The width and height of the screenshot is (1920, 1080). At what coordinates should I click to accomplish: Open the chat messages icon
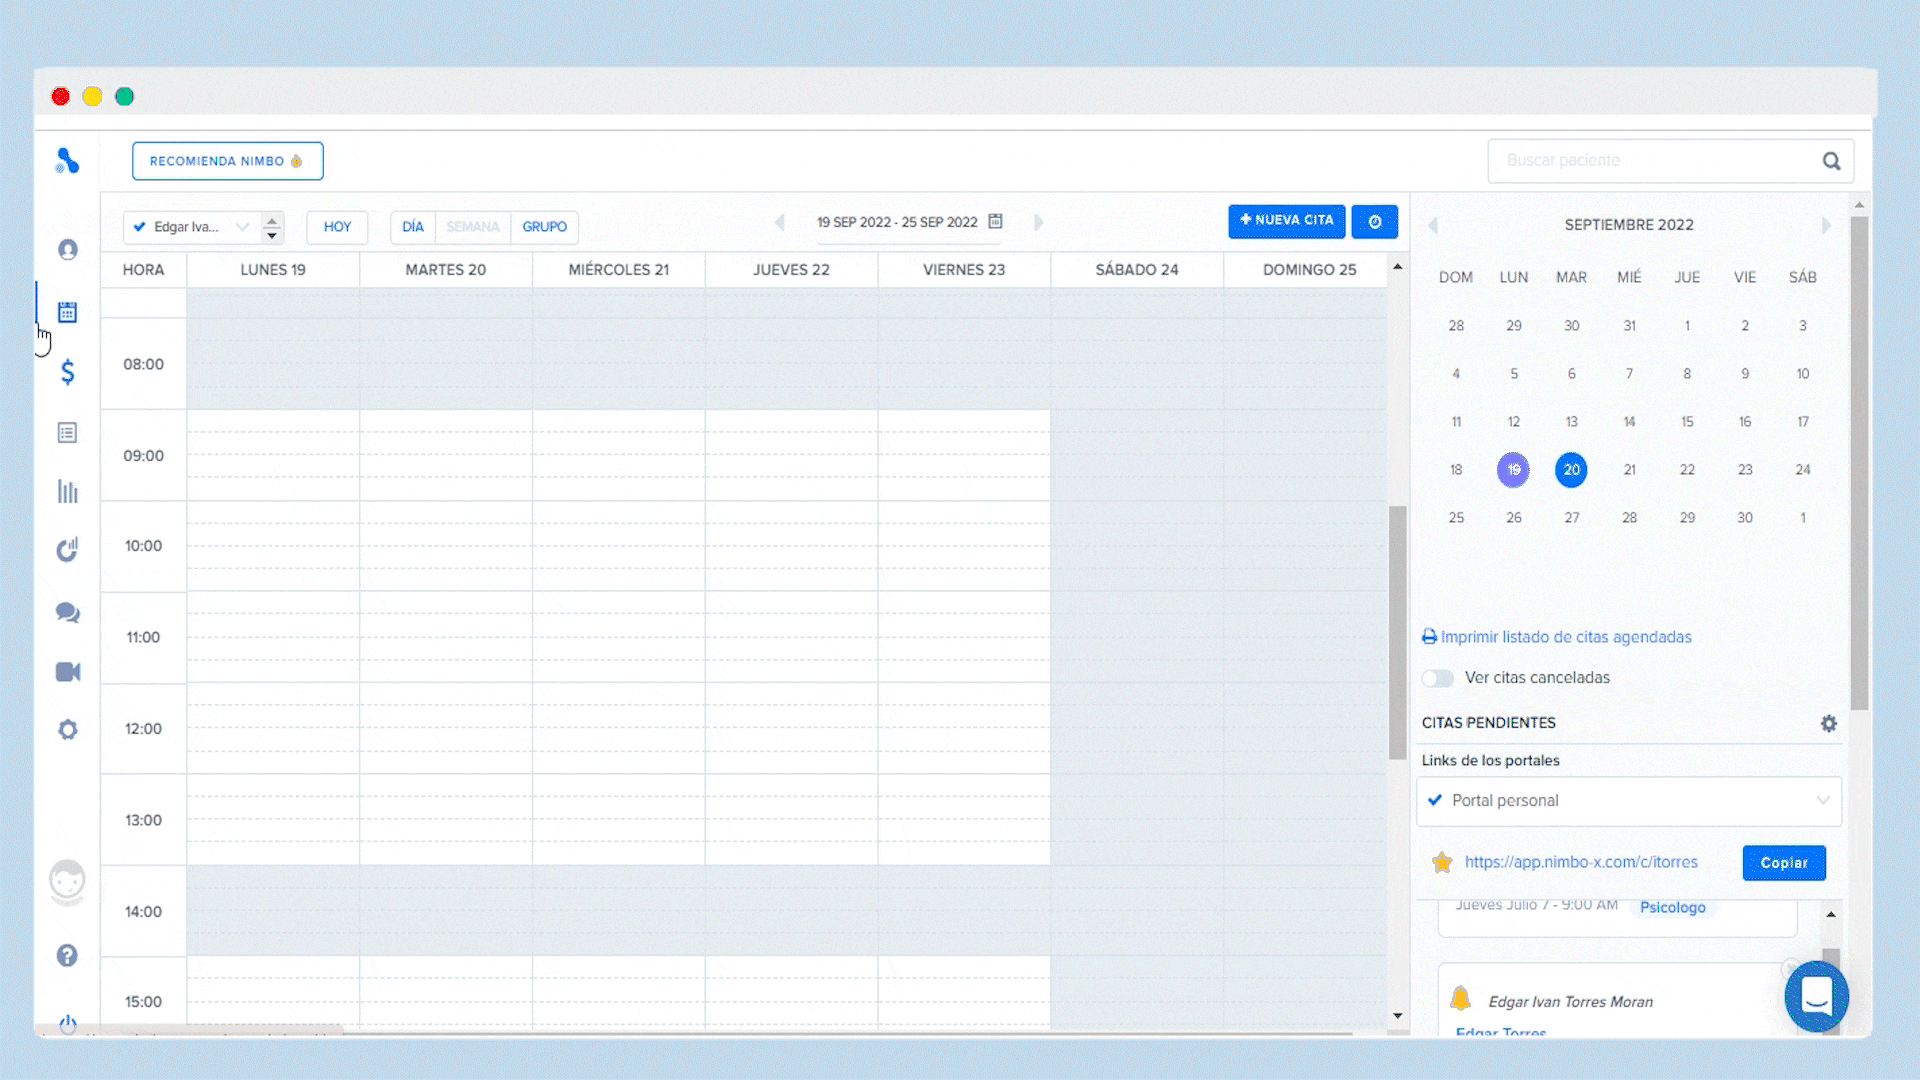[x=67, y=613]
